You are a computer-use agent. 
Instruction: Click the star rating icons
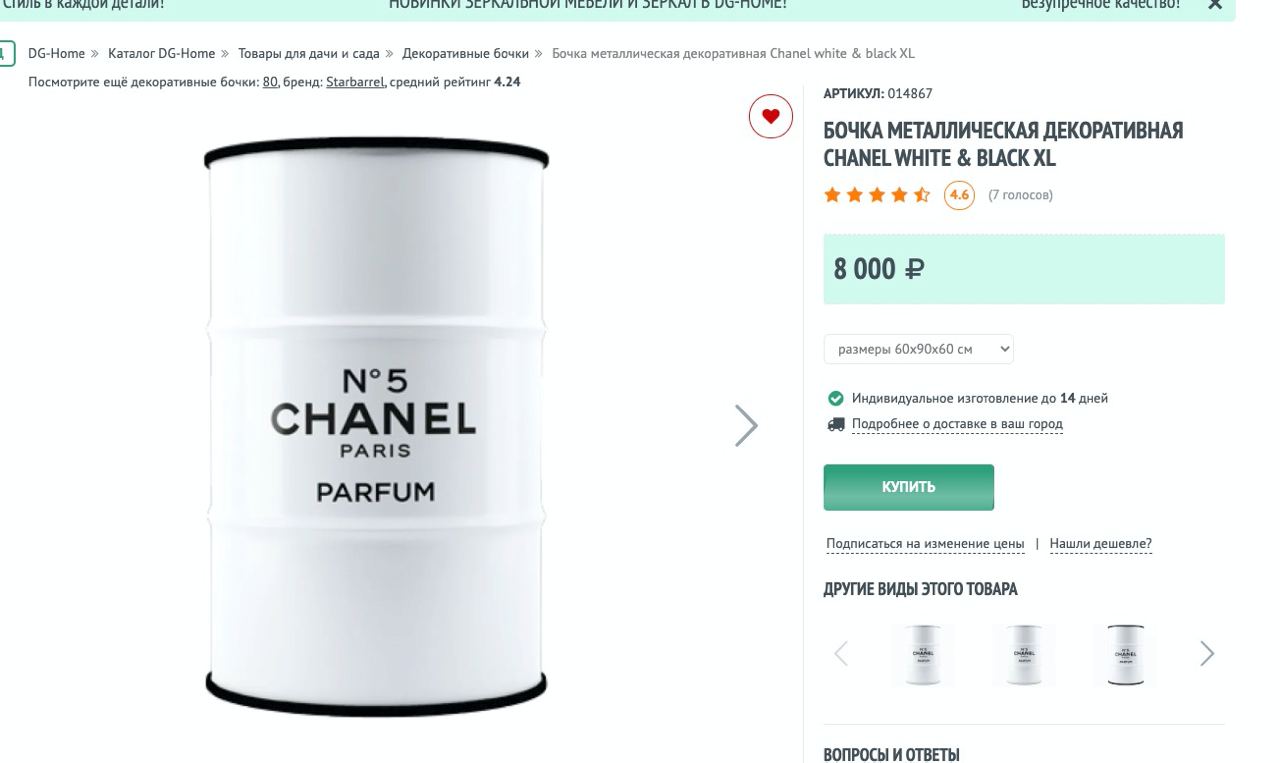(x=877, y=195)
